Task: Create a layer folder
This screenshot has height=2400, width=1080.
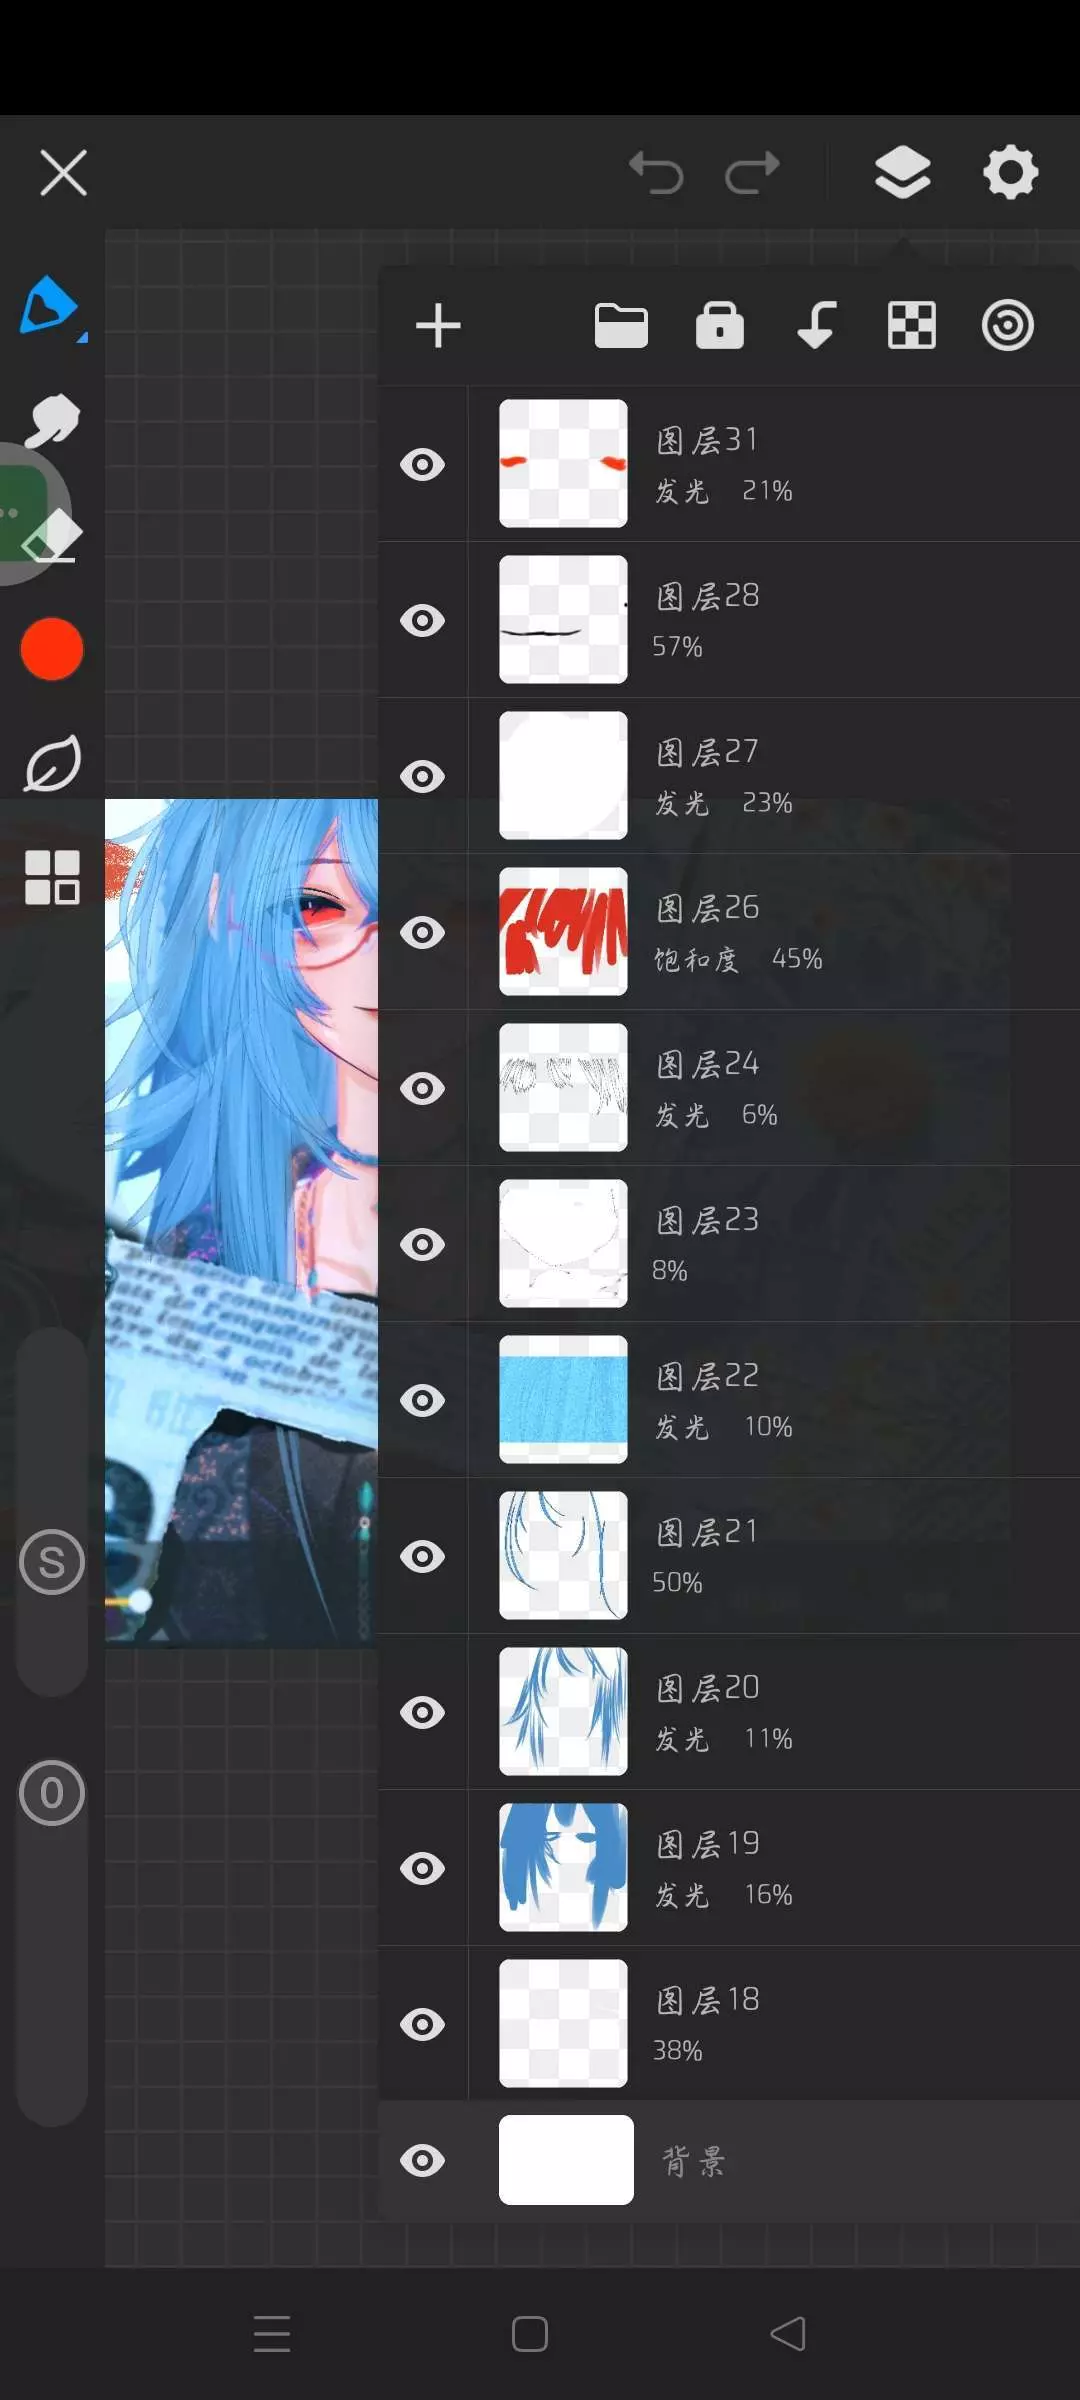Action: 621,326
